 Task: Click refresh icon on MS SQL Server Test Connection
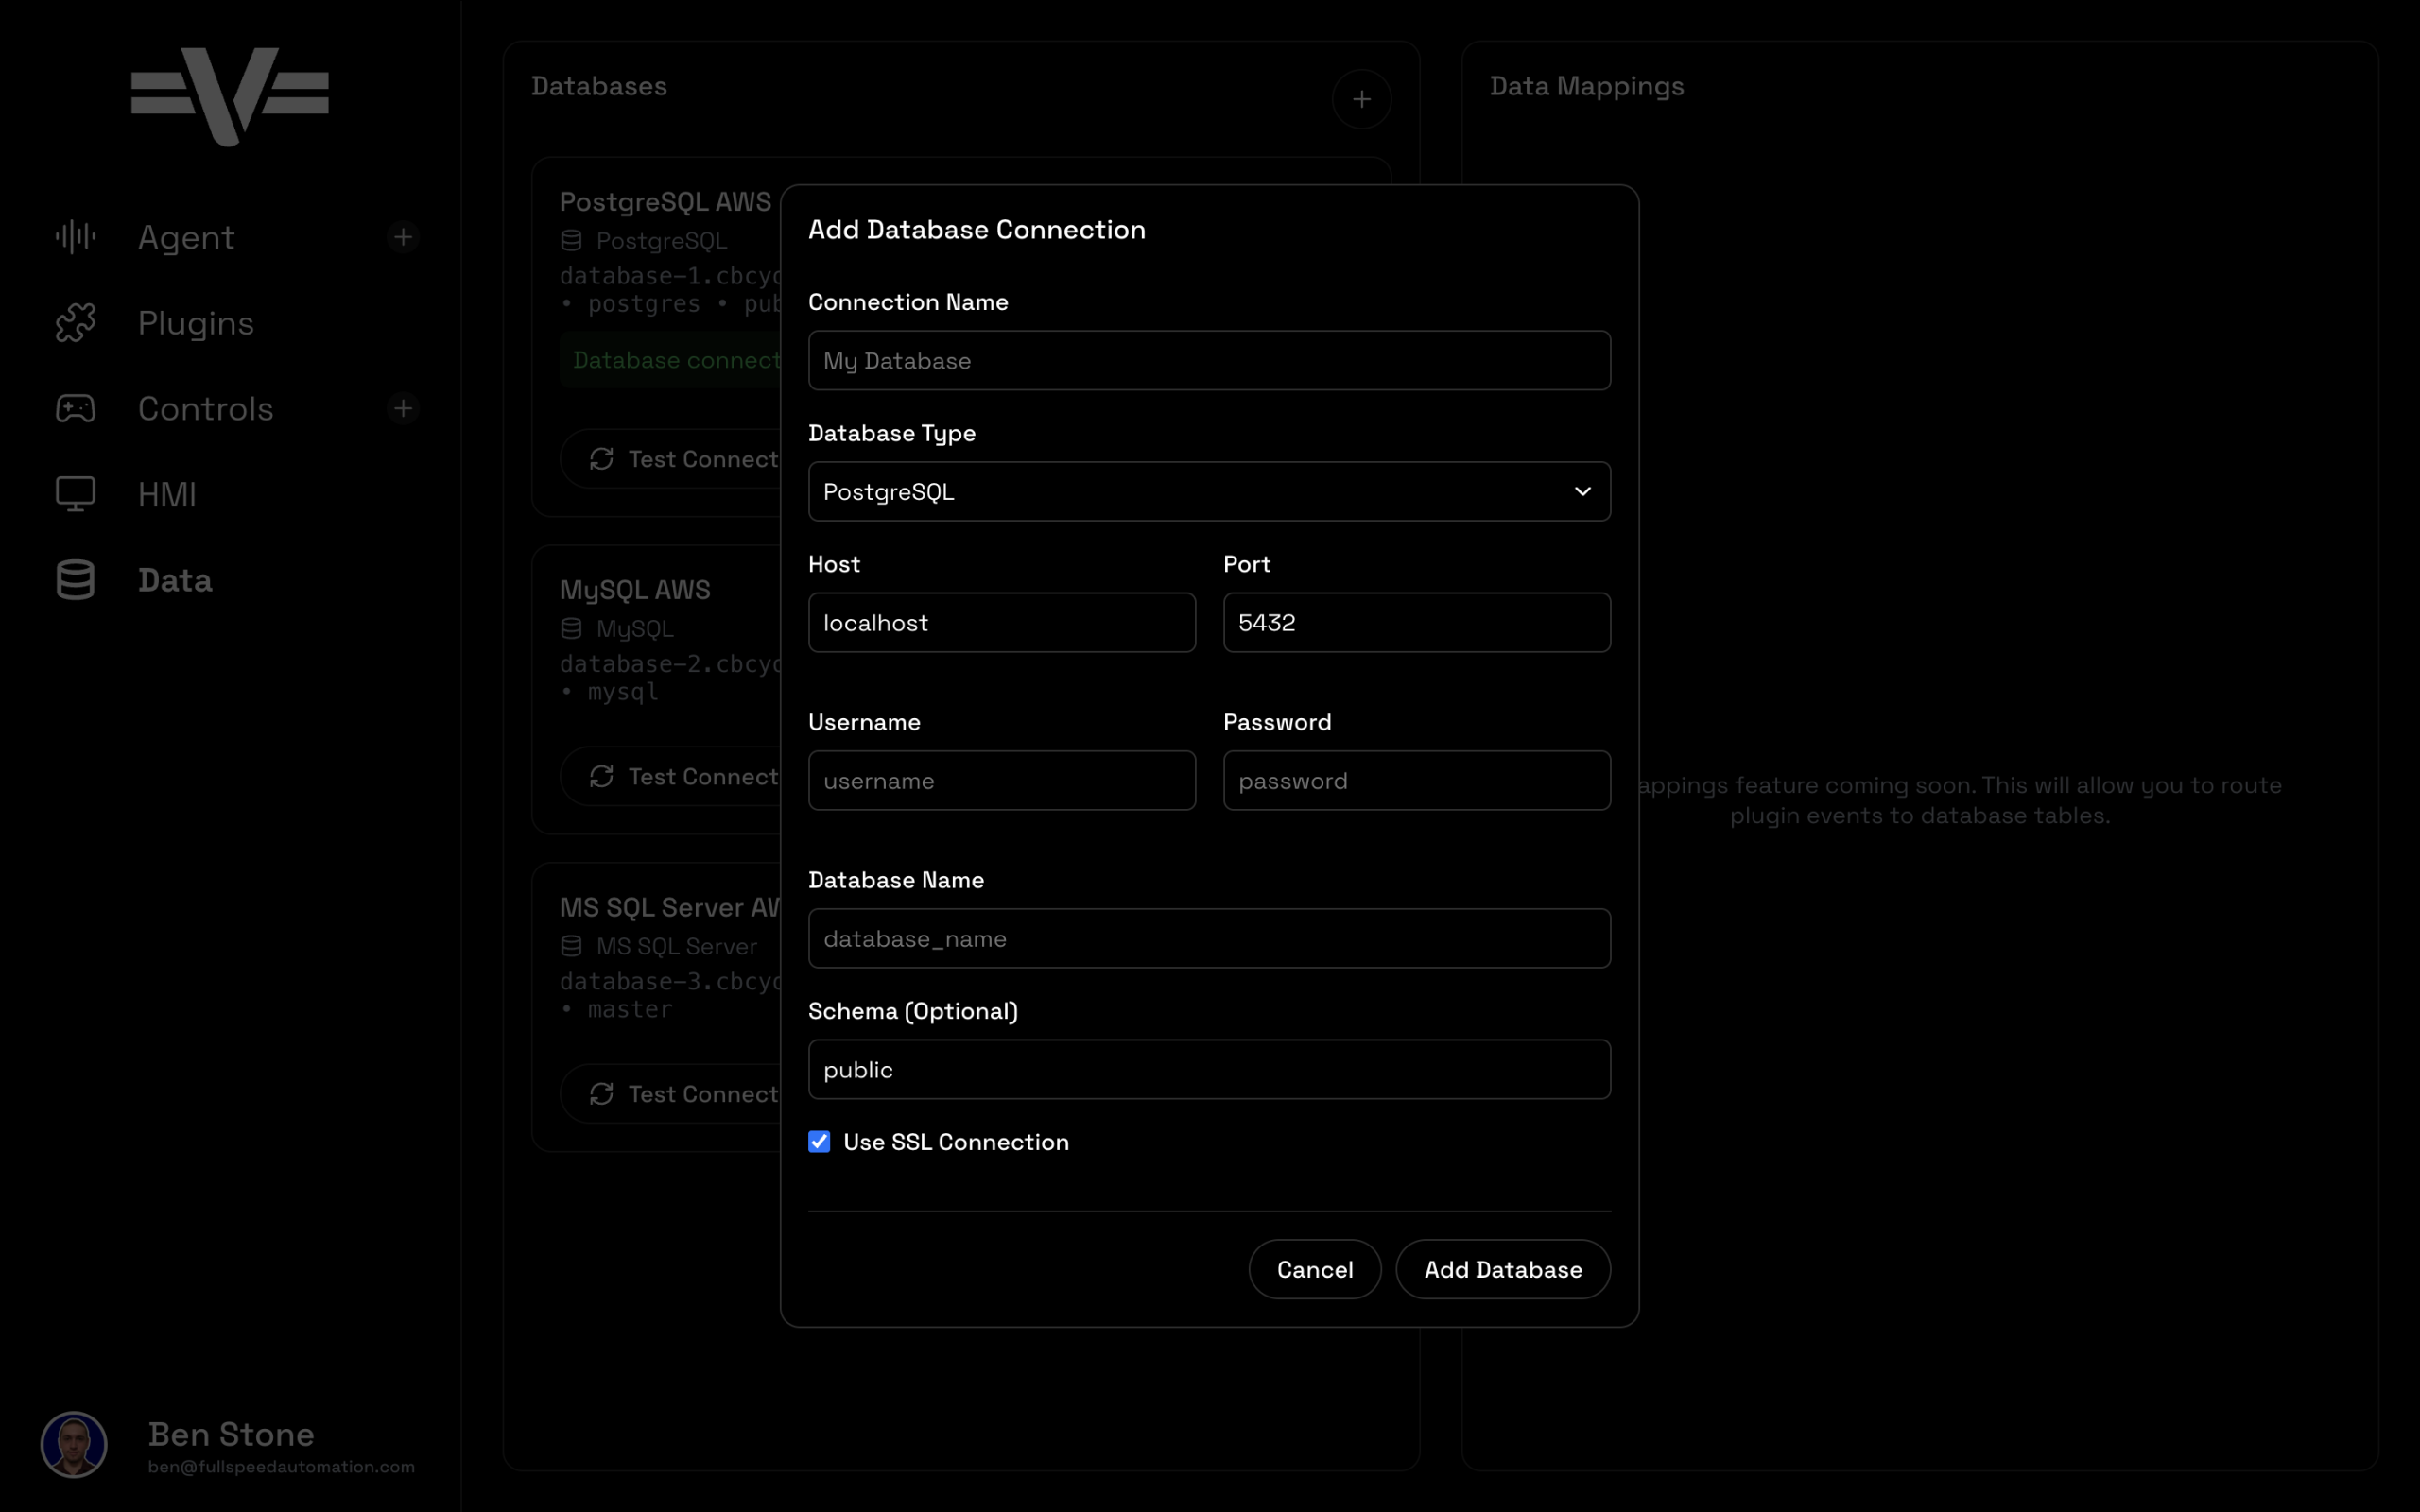click(601, 1094)
